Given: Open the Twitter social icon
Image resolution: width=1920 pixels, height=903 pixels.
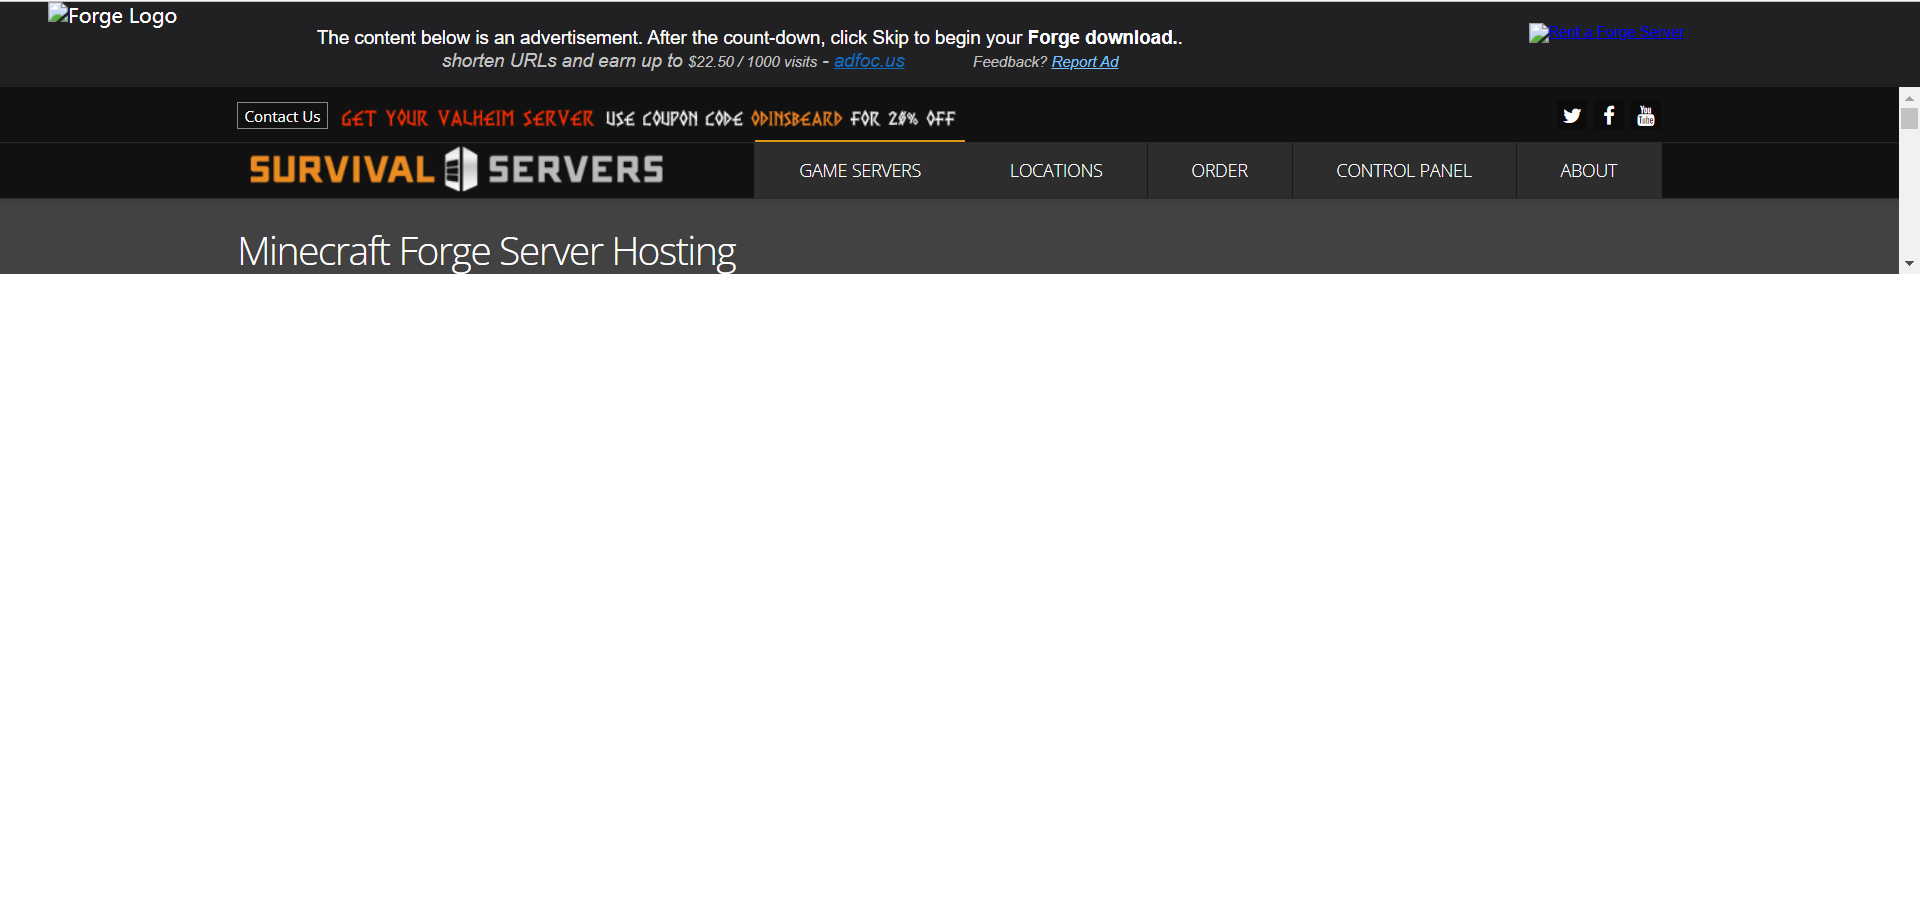Looking at the screenshot, I should [1571, 116].
